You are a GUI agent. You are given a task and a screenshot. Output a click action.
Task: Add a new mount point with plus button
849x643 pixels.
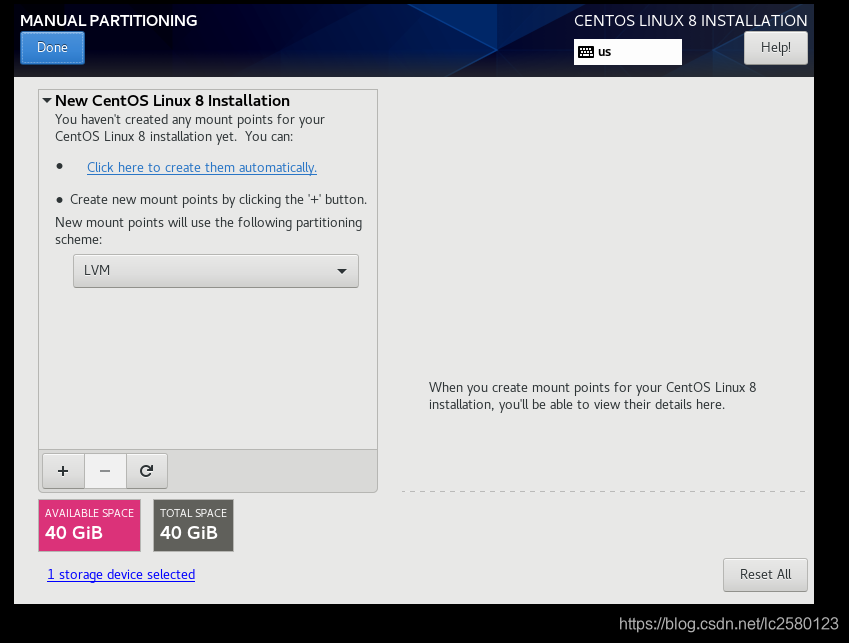click(63, 471)
